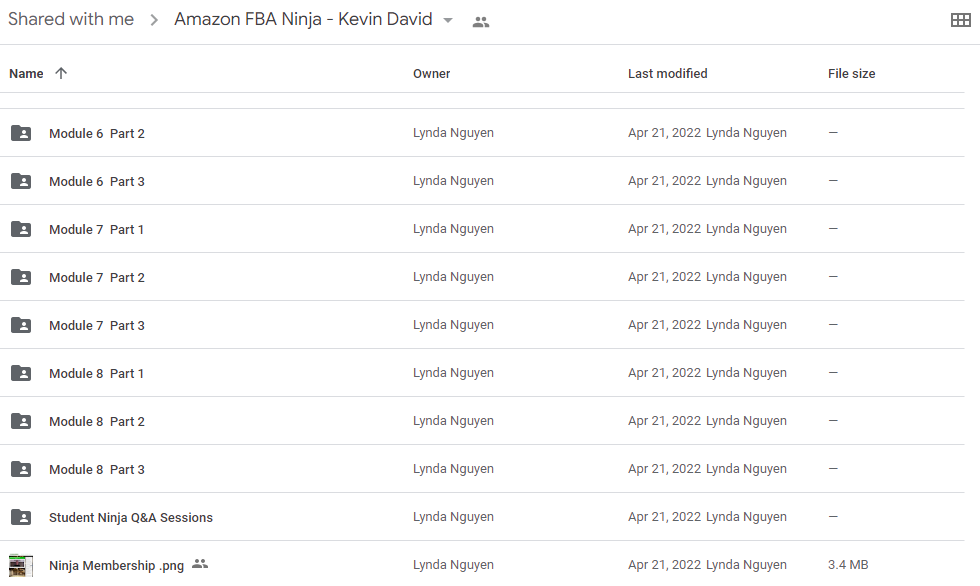Click the File size column header

point(851,74)
